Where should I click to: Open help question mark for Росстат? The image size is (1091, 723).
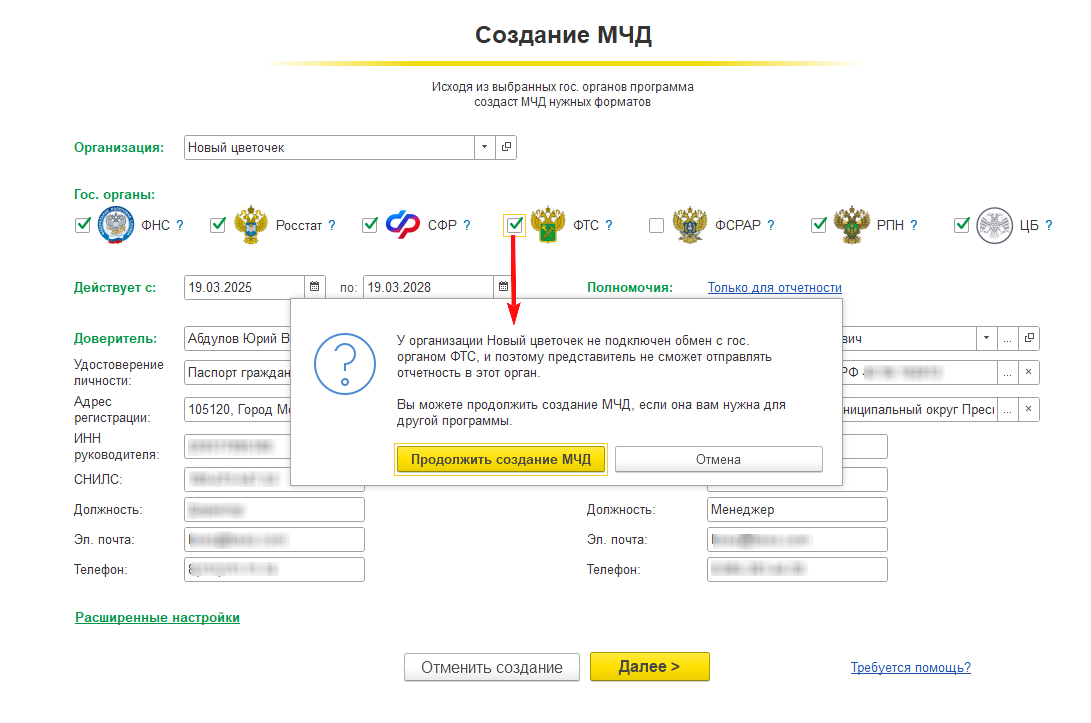[332, 225]
